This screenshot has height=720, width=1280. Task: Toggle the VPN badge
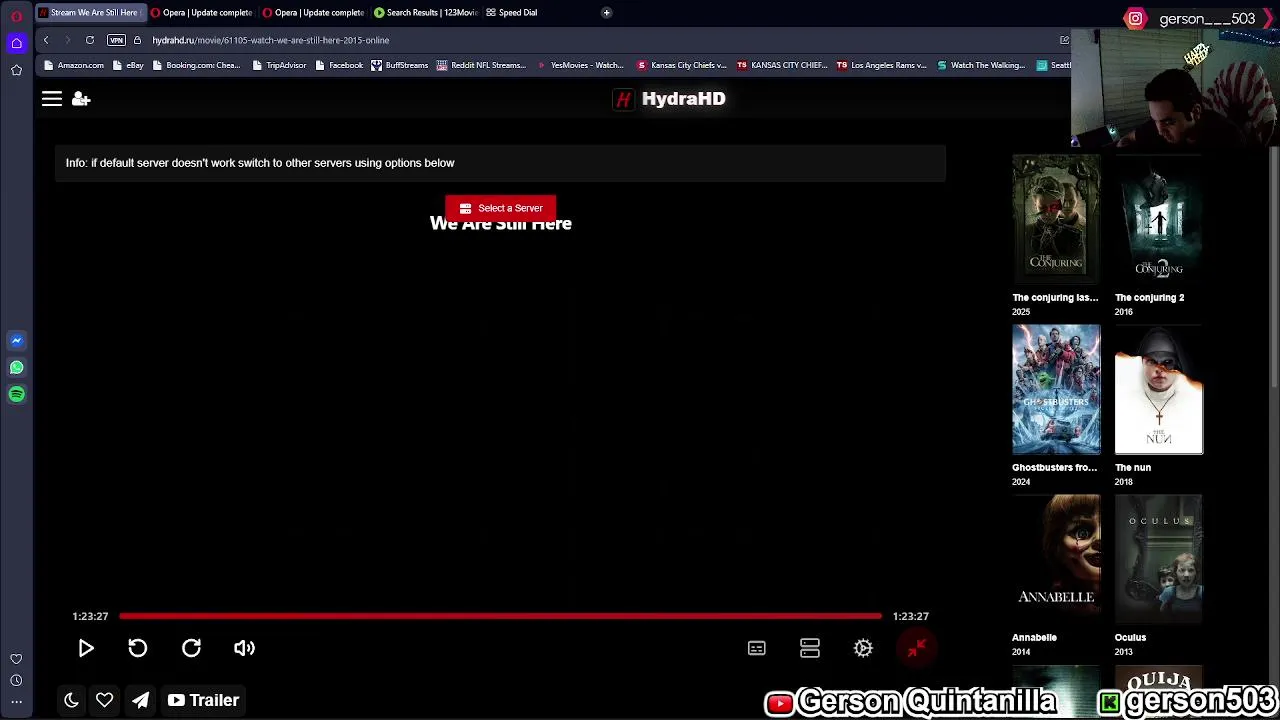(116, 40)
